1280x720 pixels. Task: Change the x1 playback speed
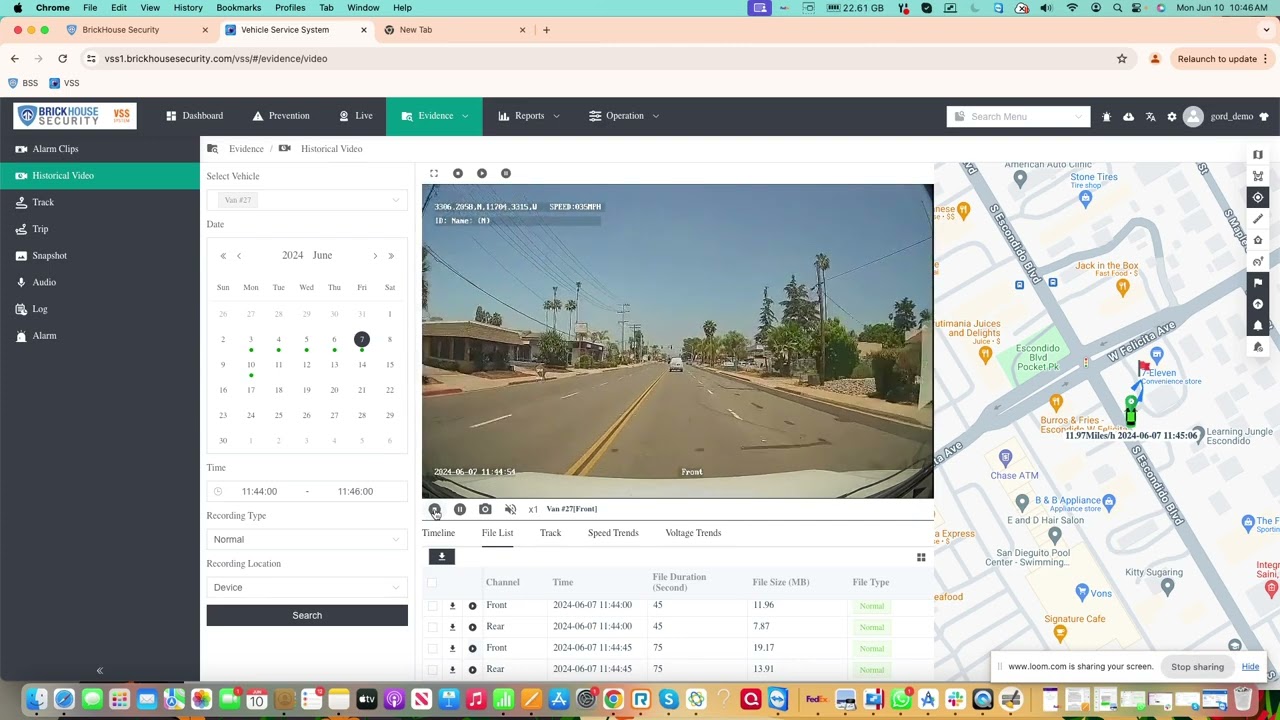(533, 509)
